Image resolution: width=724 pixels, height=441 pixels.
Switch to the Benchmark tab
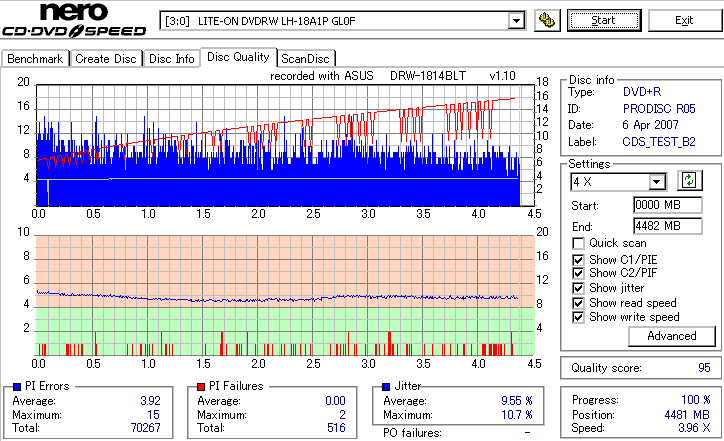[35, 59]
